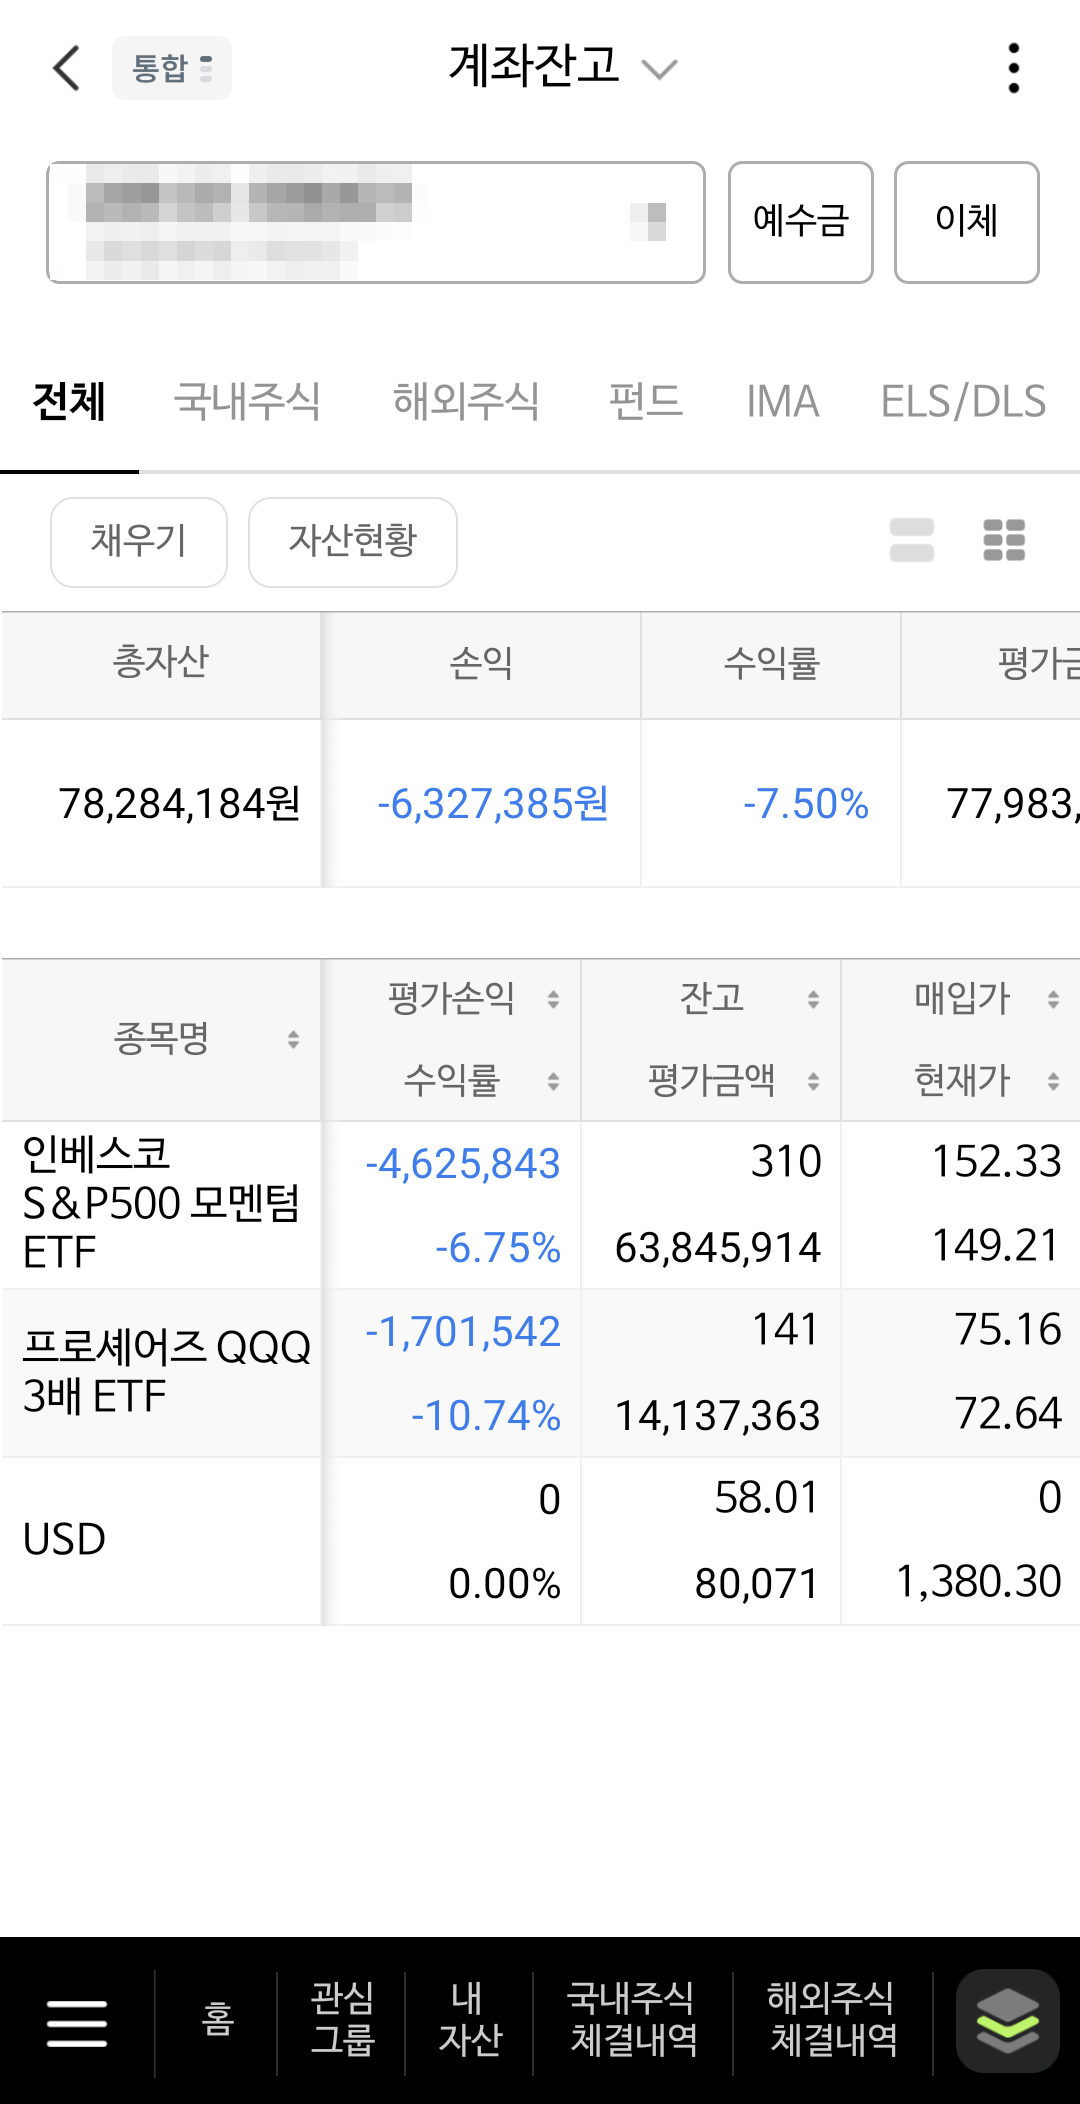Image resolution: width=1080 pixels, height=2104 pixels.
Task: Sort by 종목명 column arrows
Action: coord(293,1039)
